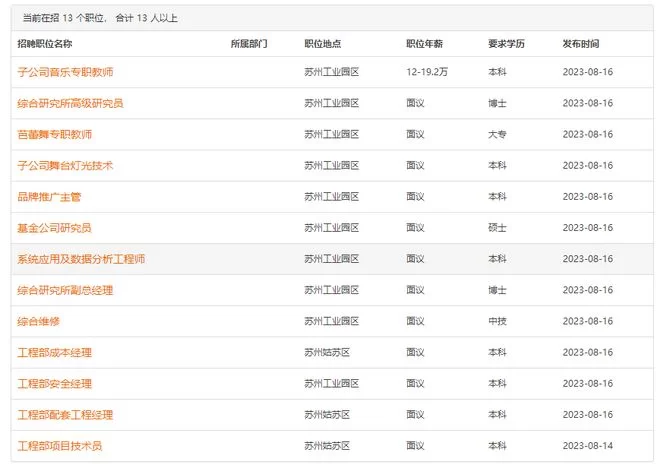The height and width of the screenshot is (468, 660).
Task: Open the 工程部项目技术员 job posting
Action: tap(60, 446)
